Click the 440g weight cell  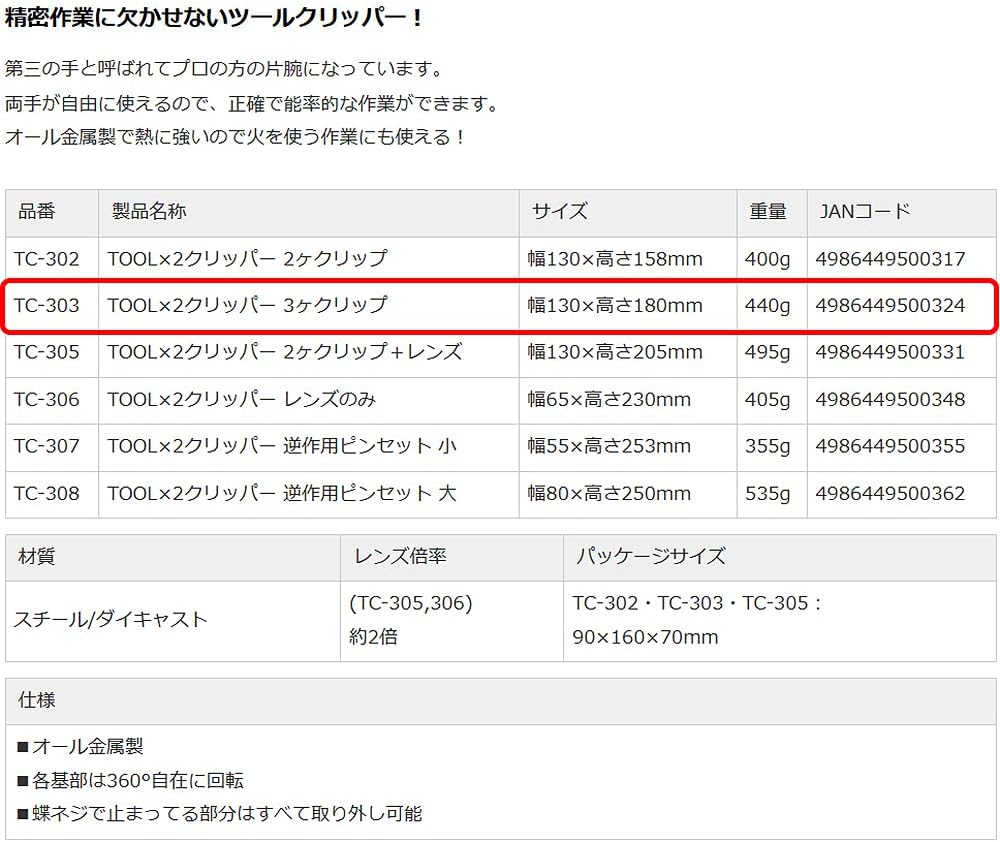pos(772,306)
